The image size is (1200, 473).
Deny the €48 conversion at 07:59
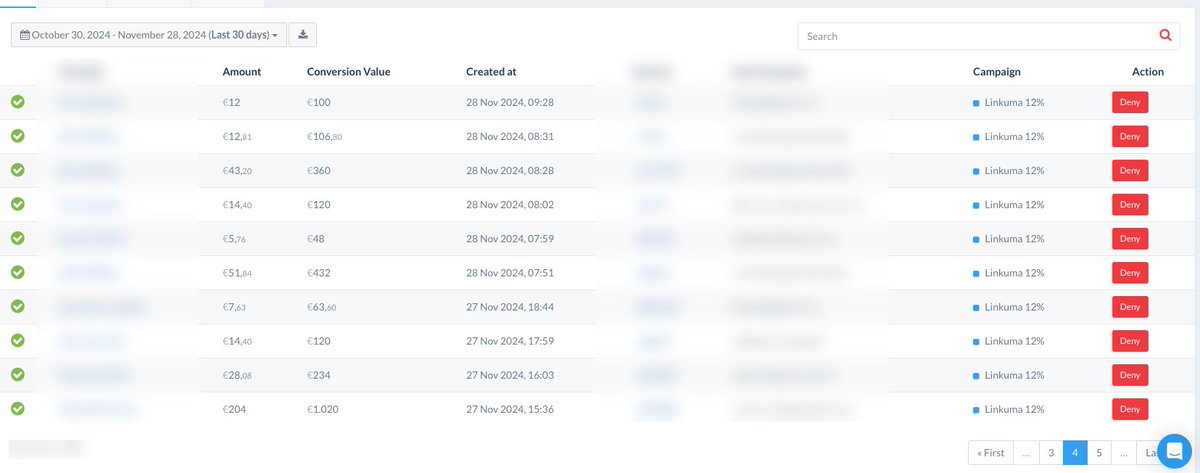tap(1130, 238)
